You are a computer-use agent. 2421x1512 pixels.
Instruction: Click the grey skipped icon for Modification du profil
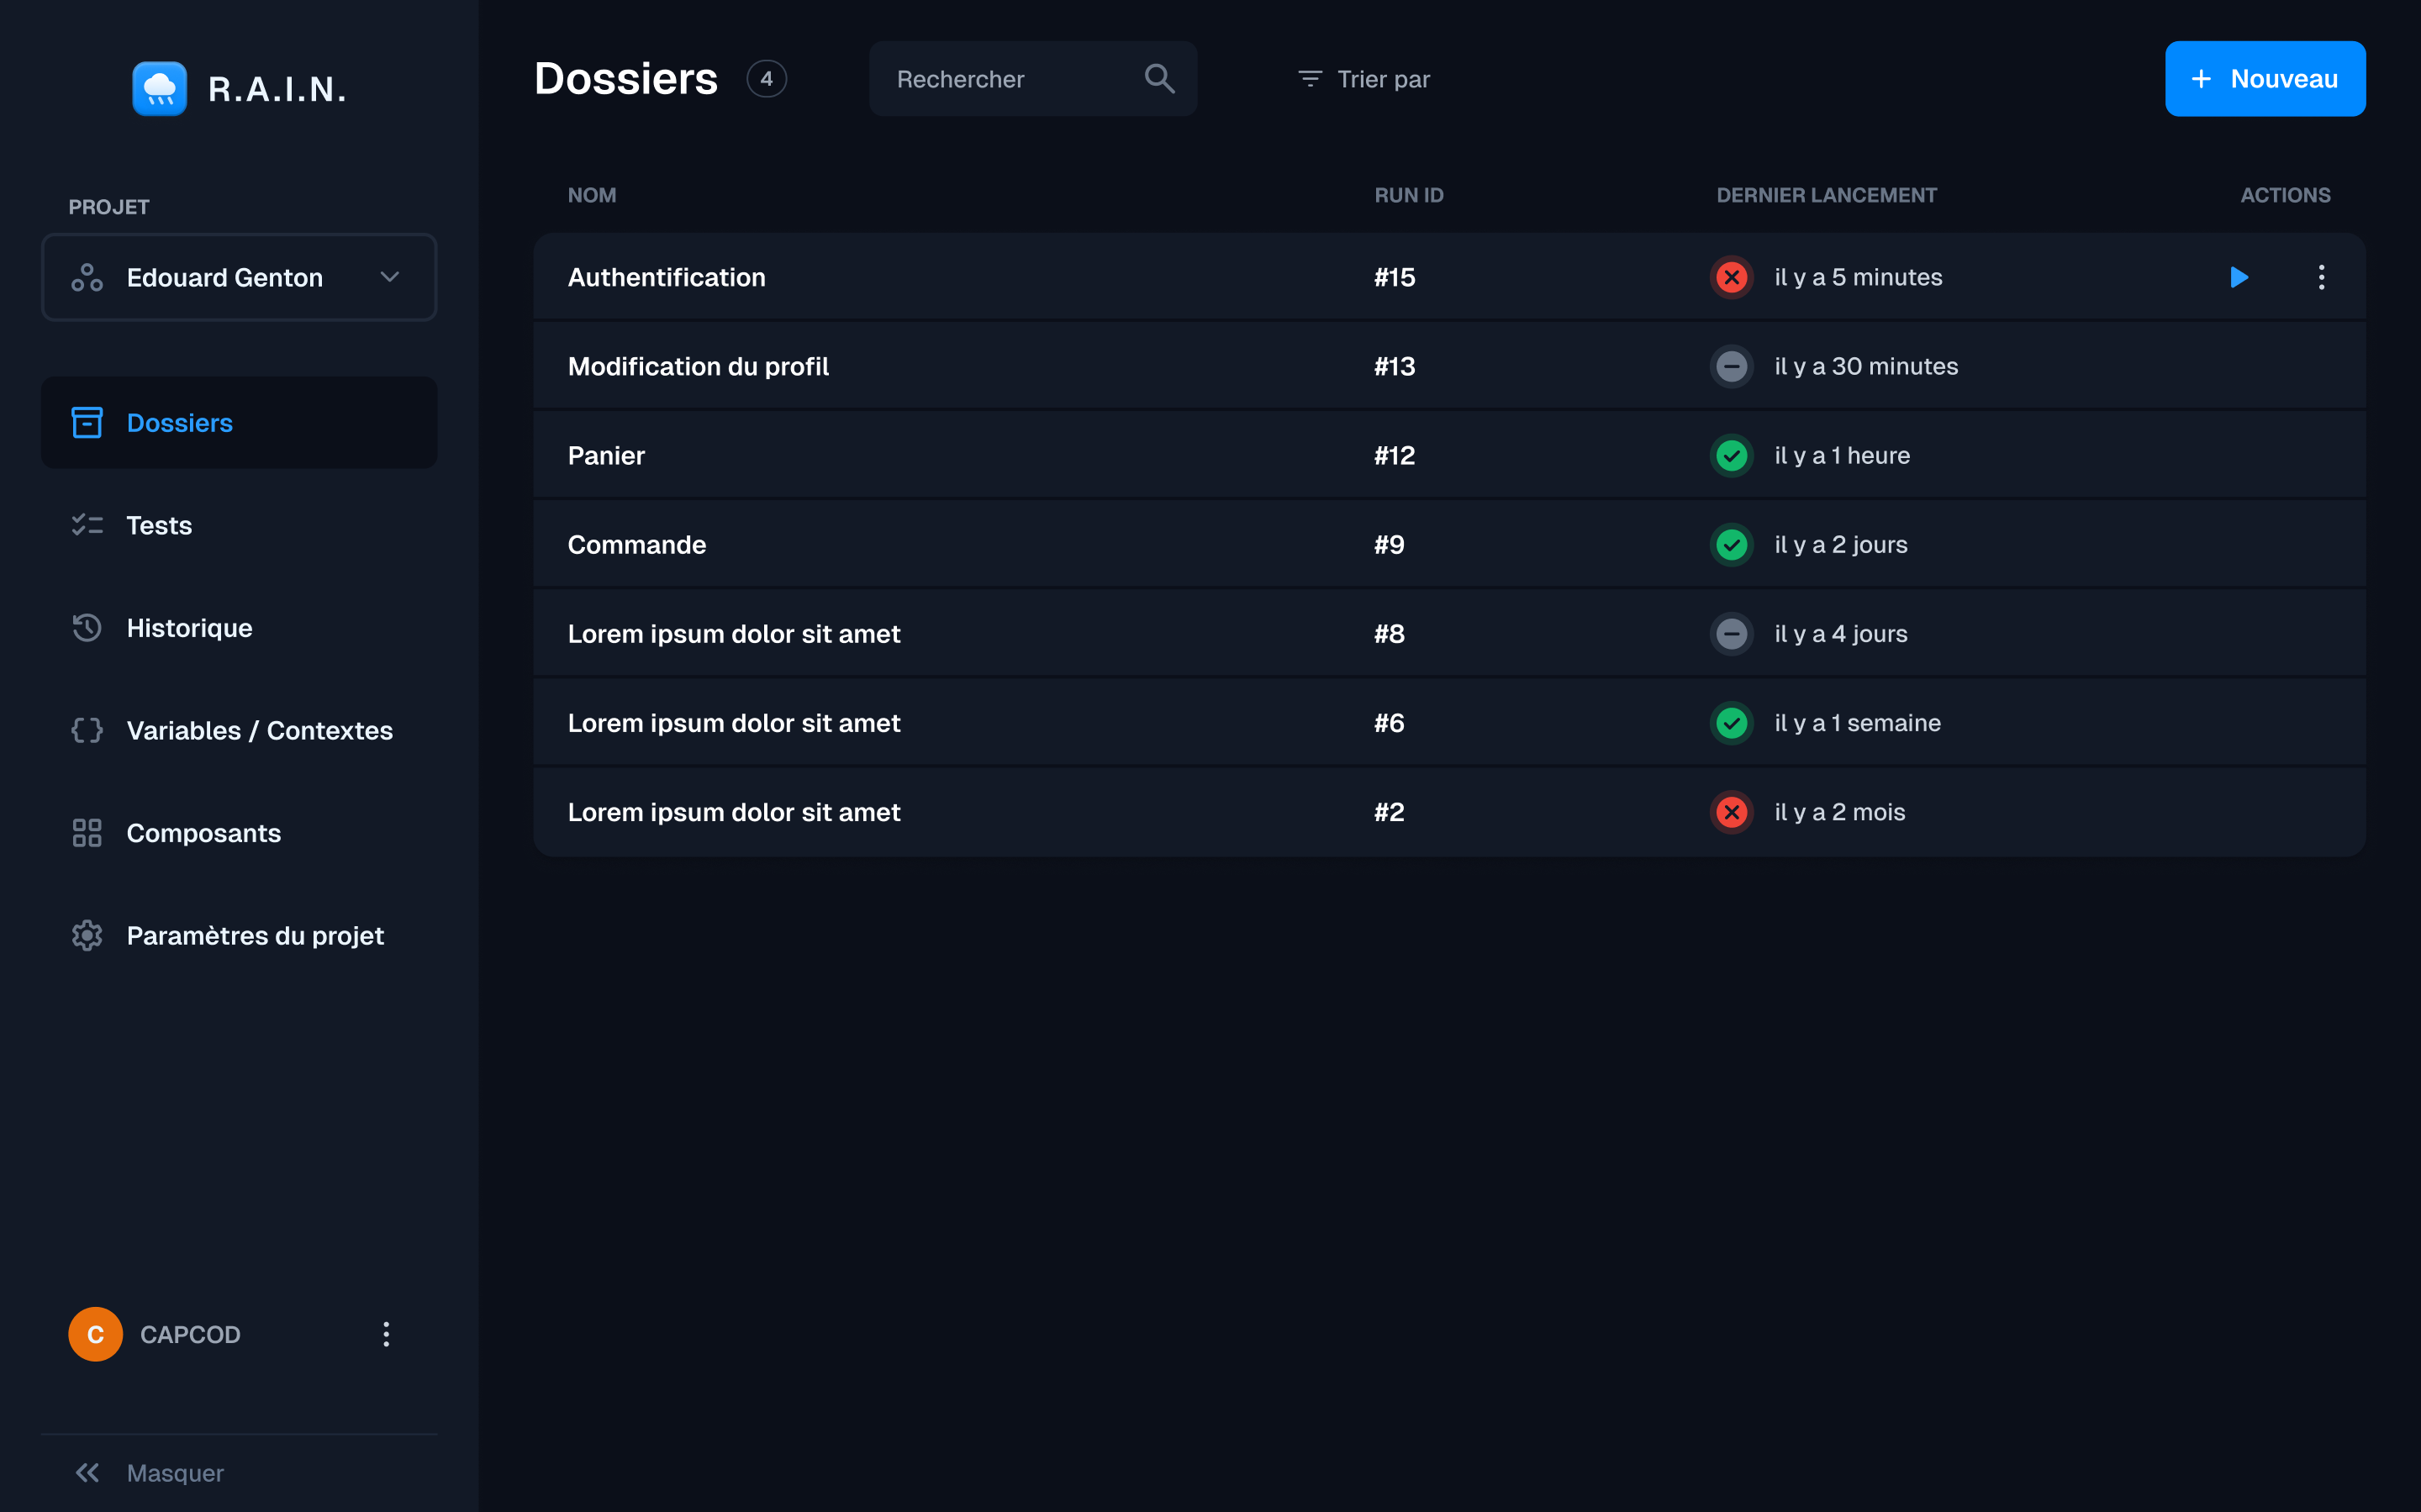1731,366
